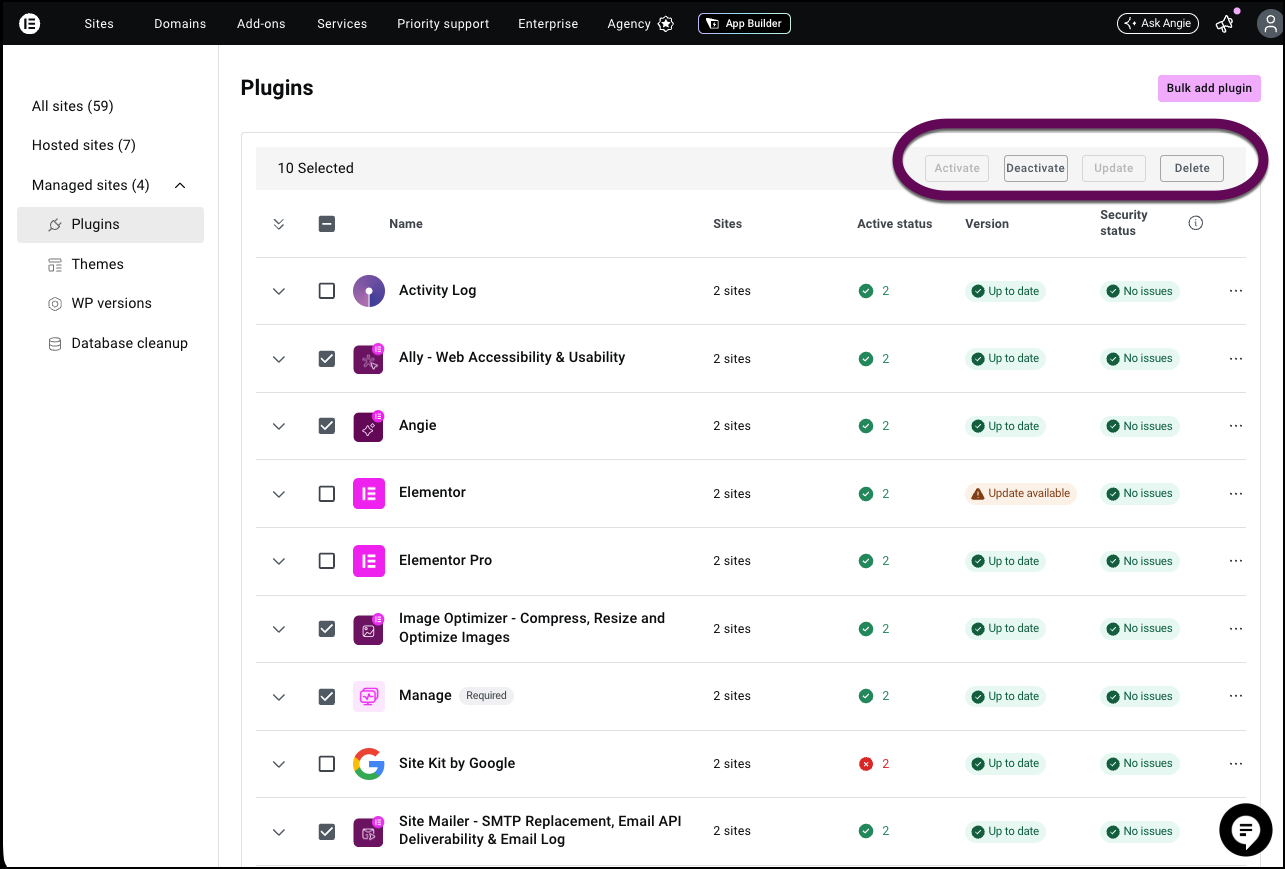Click the Image Optimizer plugin icon

(369, 629)
